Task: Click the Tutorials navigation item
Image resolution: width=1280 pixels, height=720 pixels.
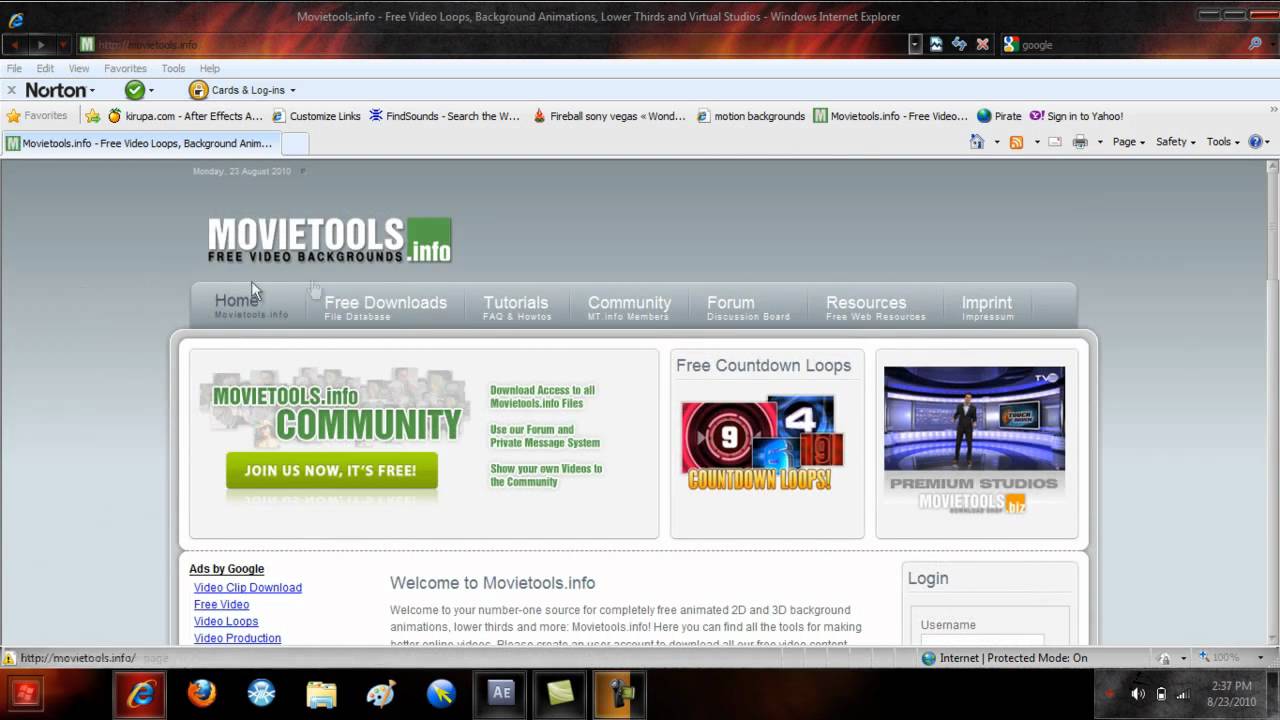Action: [516, 307]
